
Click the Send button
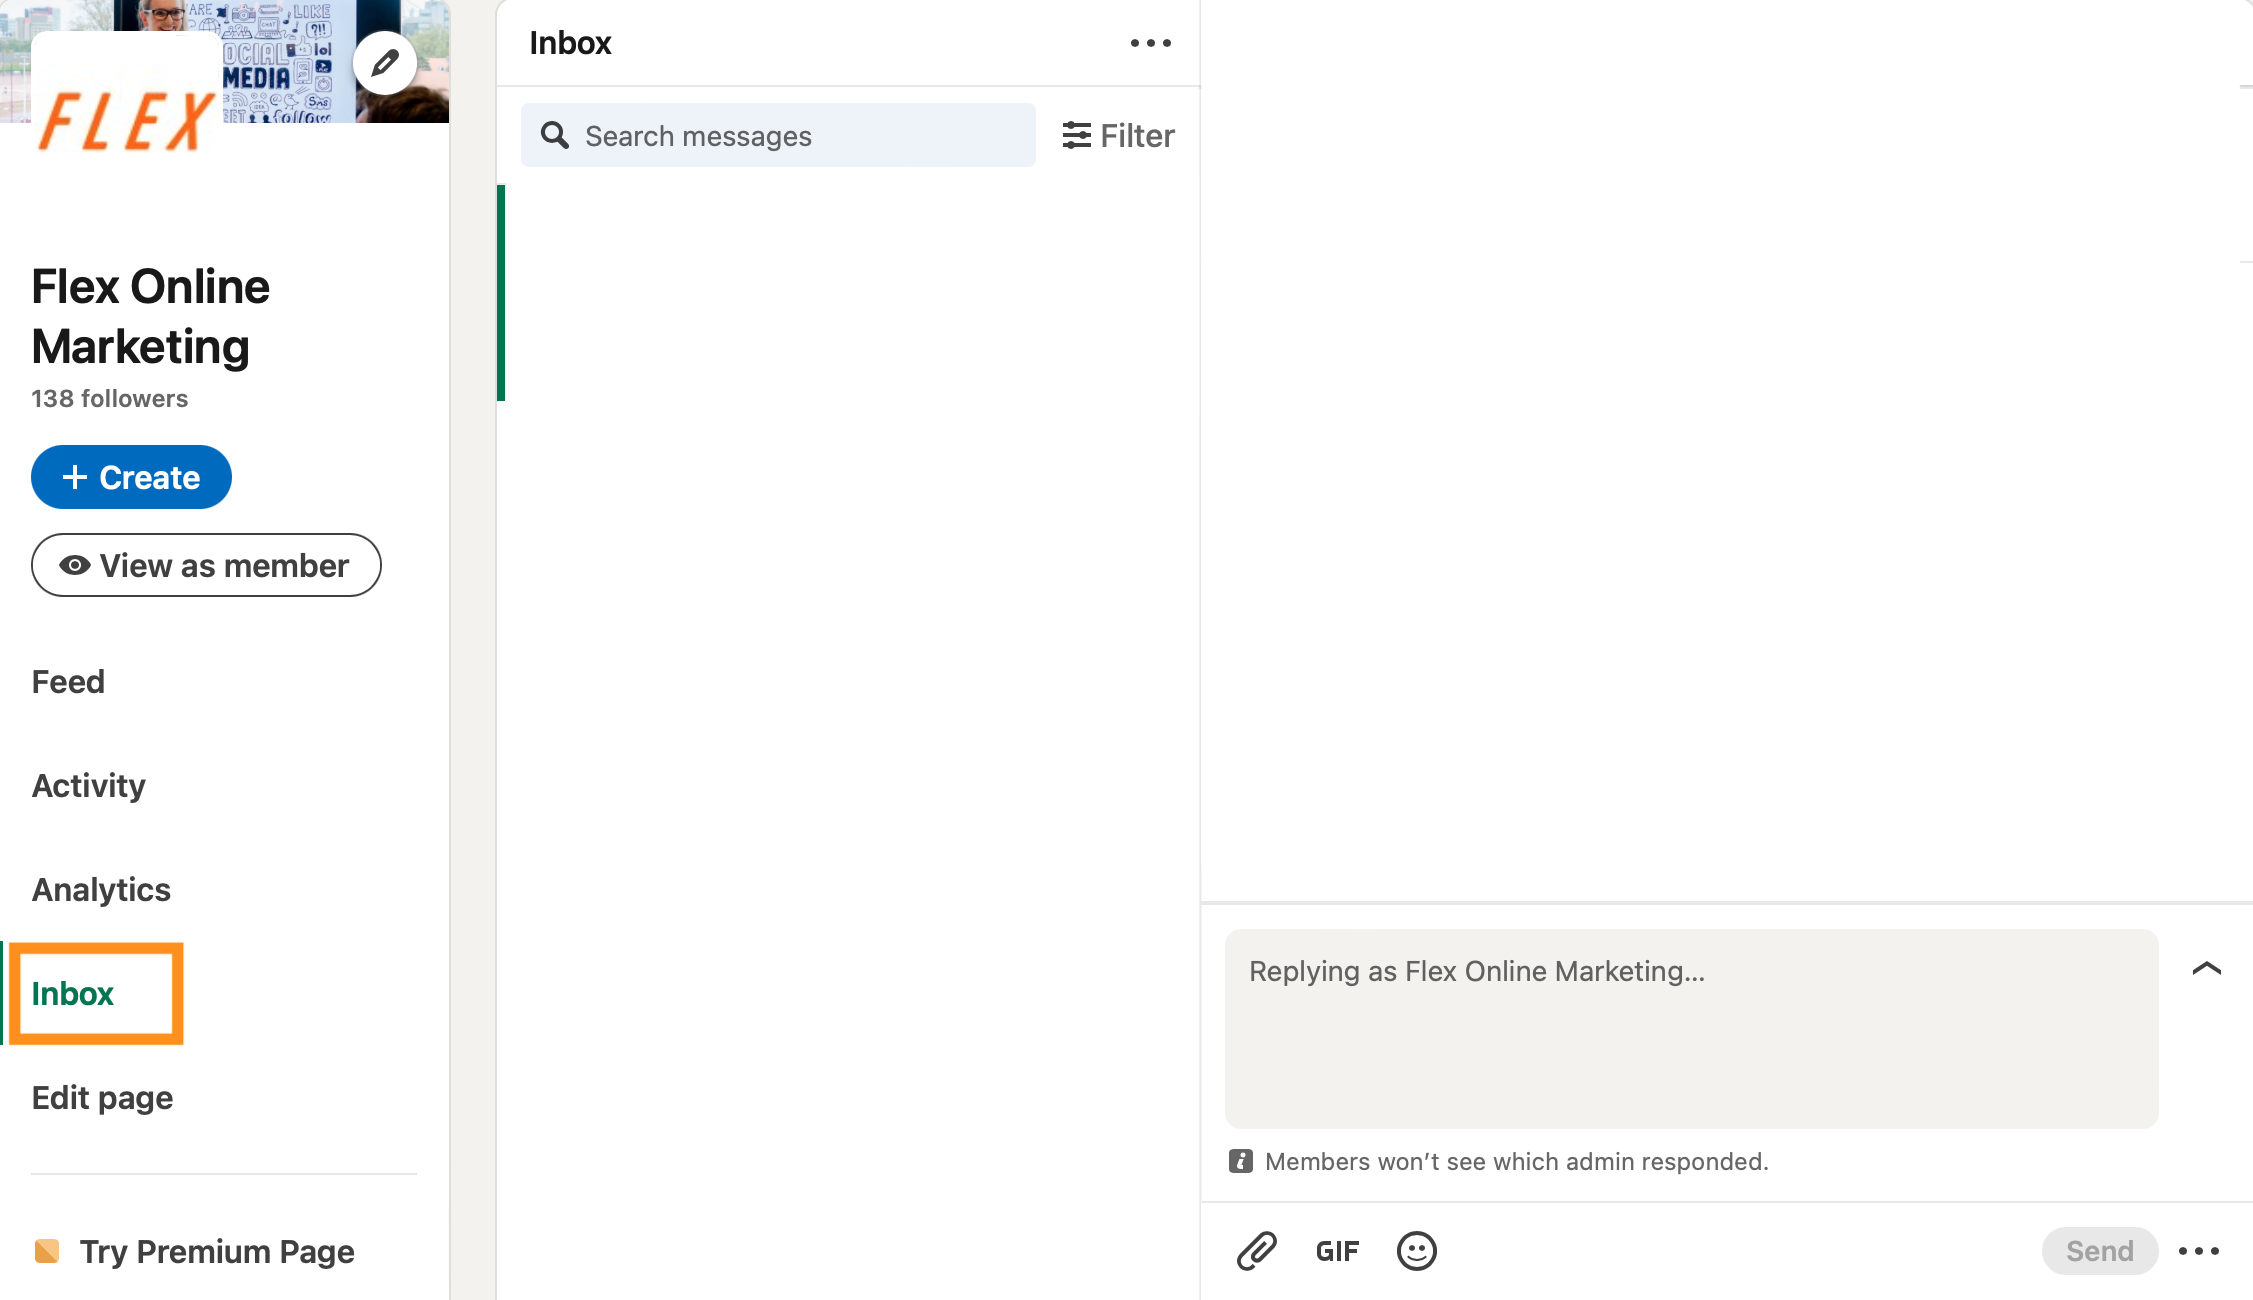2099,1251
